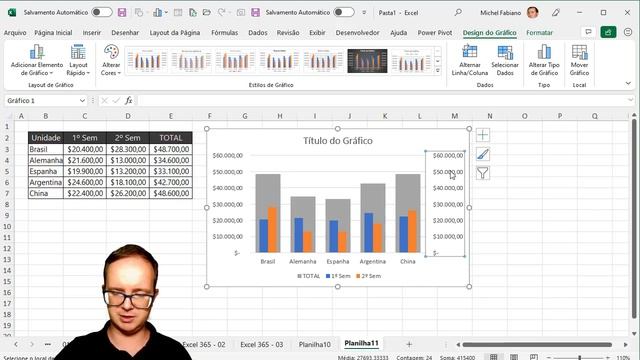The height and width of the screenshot is (360, 640).
Task: Switch to sheet Planilha10
Action: click(315, 344)
